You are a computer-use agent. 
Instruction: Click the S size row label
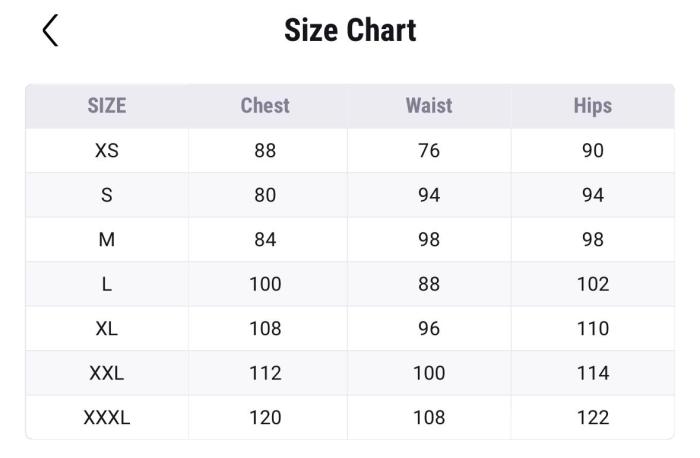(107, 195)
